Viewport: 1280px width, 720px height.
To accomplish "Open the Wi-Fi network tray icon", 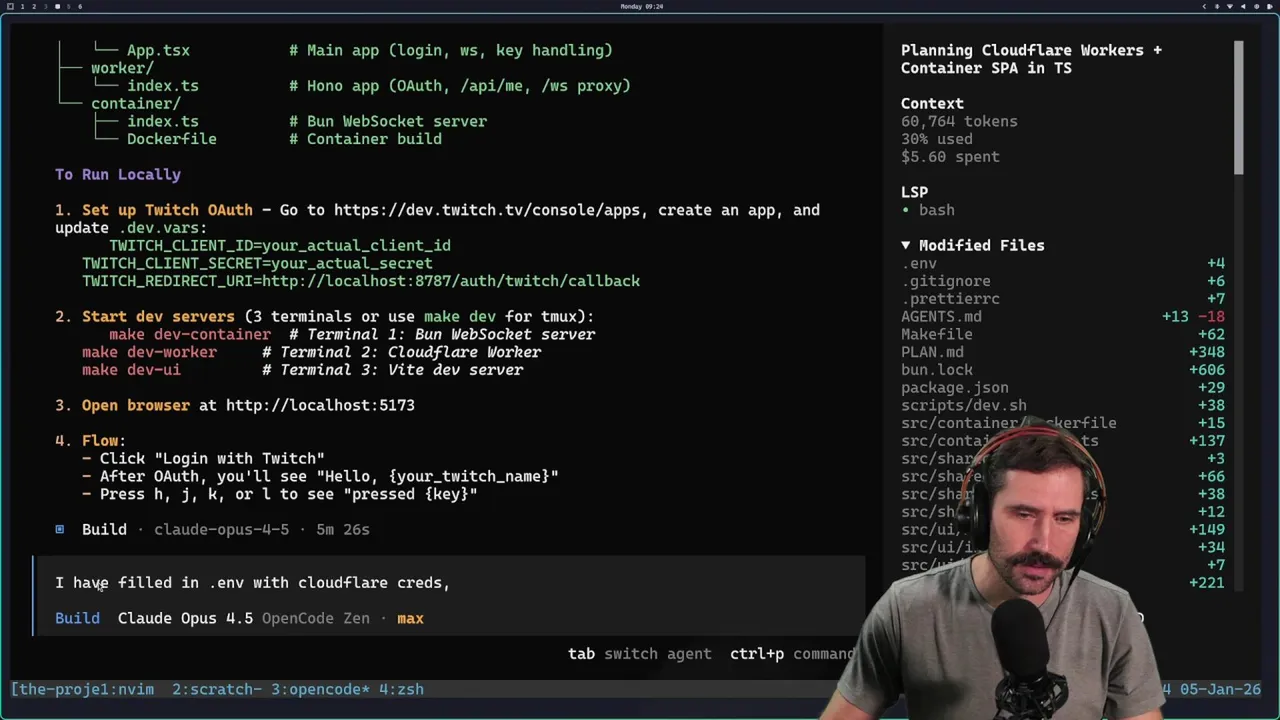I will pos(1230,6).
